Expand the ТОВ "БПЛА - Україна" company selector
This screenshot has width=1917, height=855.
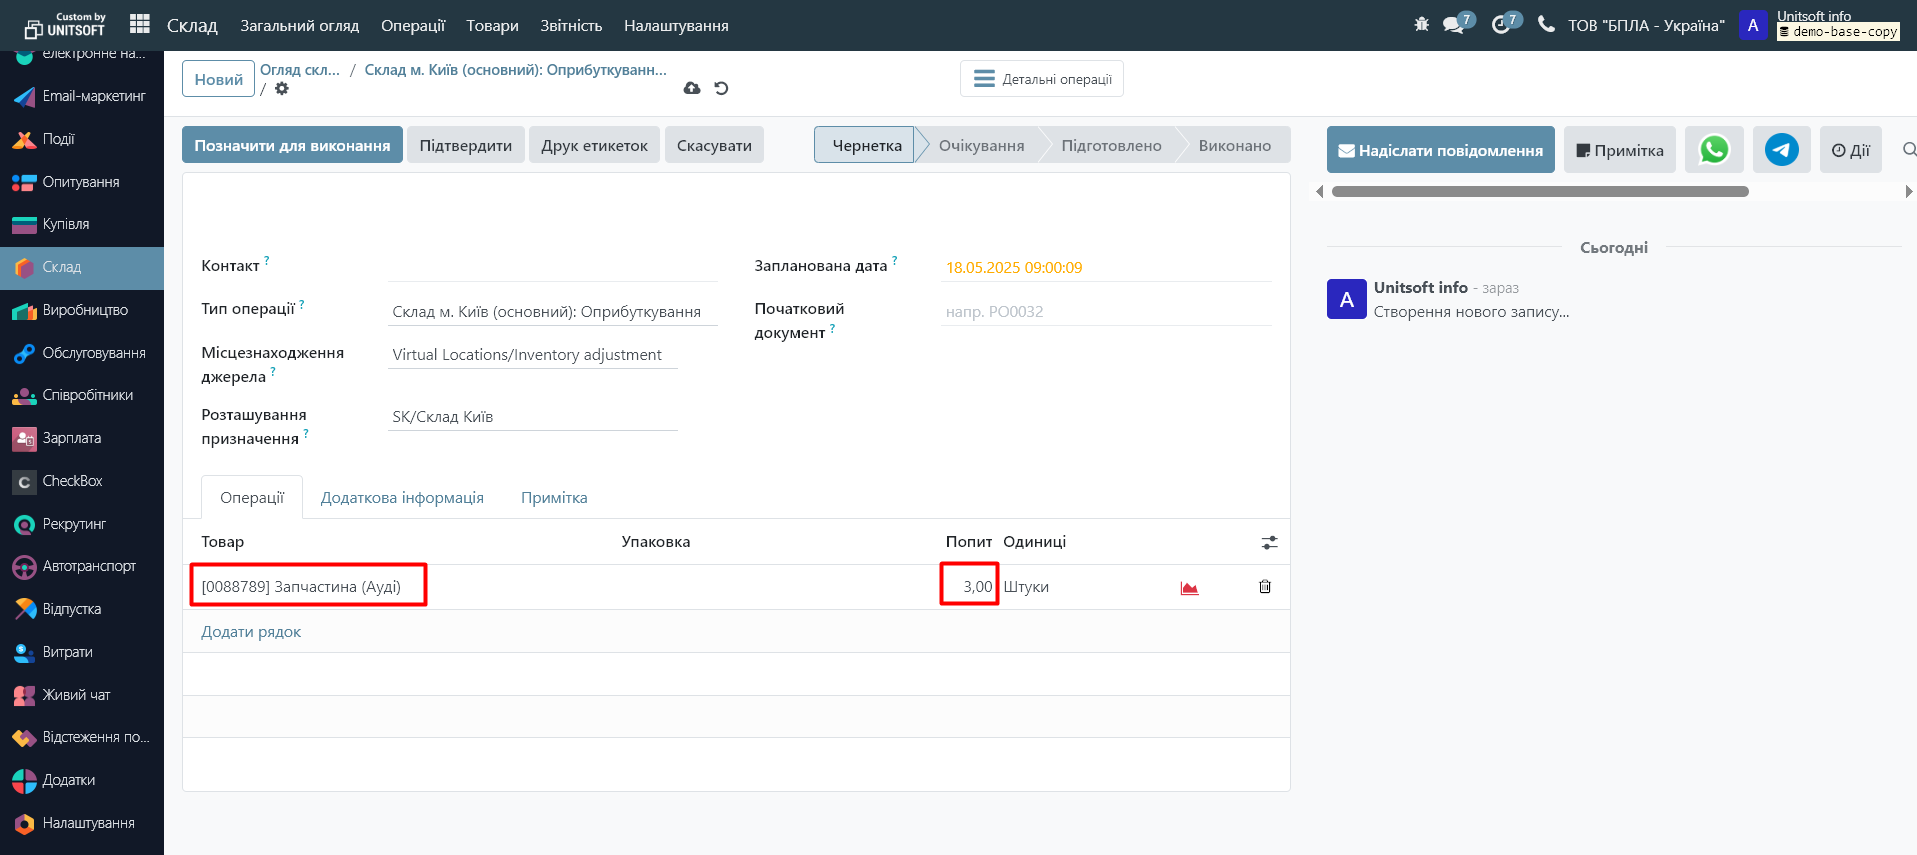point(1645,25)
